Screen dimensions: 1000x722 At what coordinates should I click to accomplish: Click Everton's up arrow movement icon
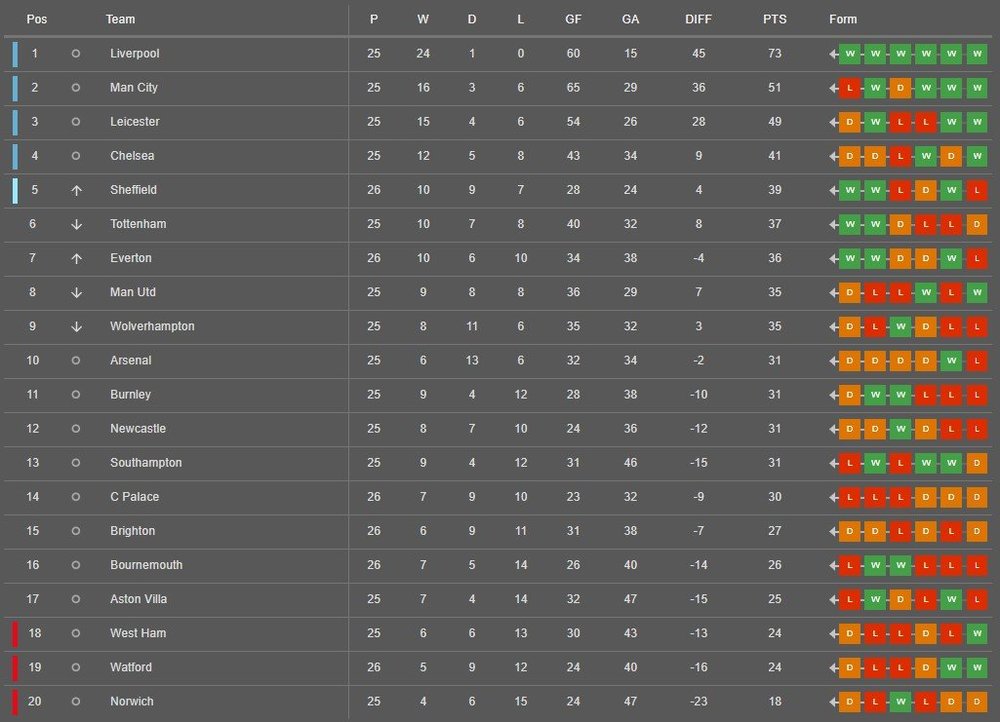76,258
